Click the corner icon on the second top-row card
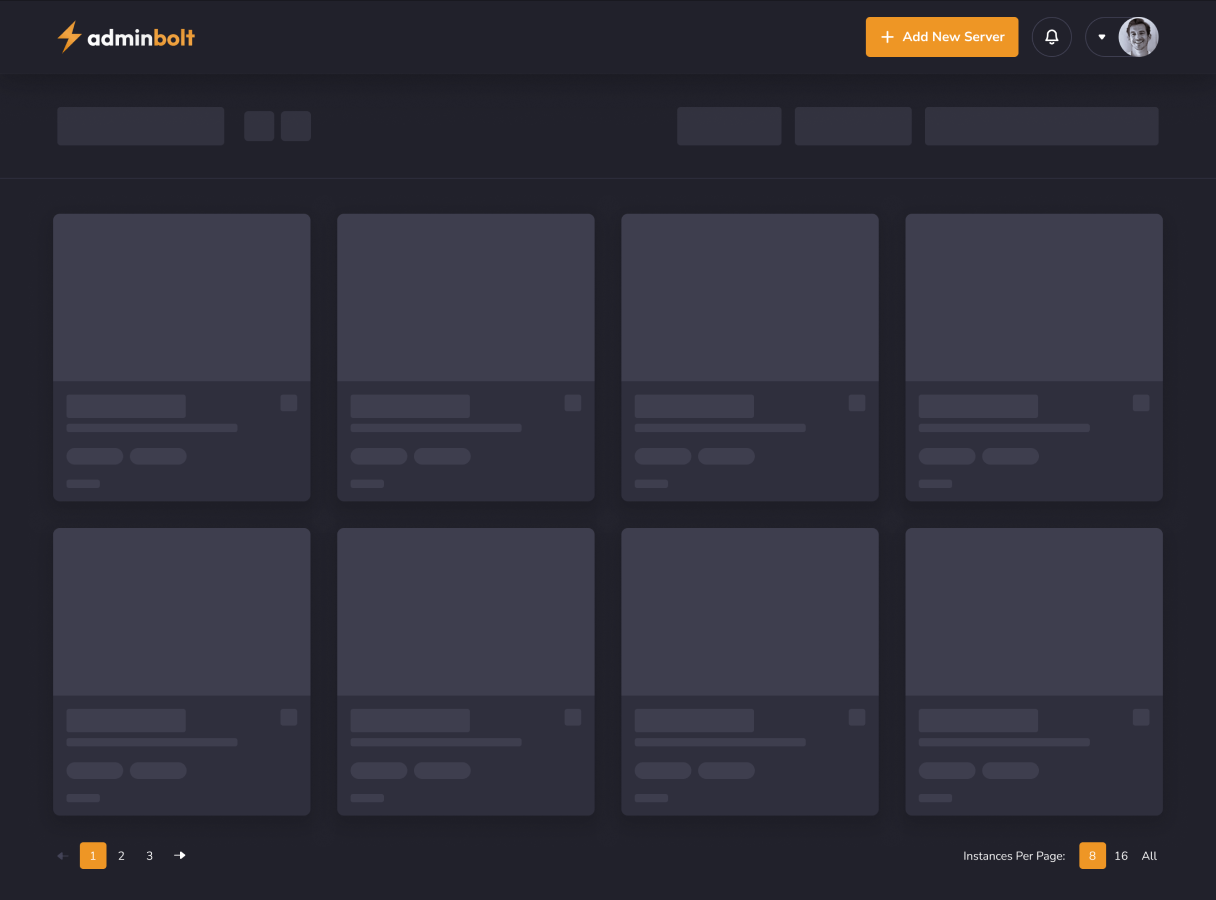 point(573,402)
